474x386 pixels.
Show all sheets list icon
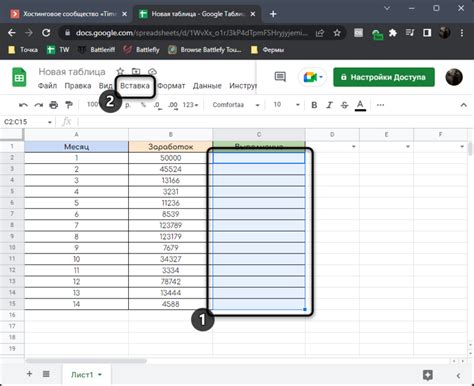pos(46,374)
